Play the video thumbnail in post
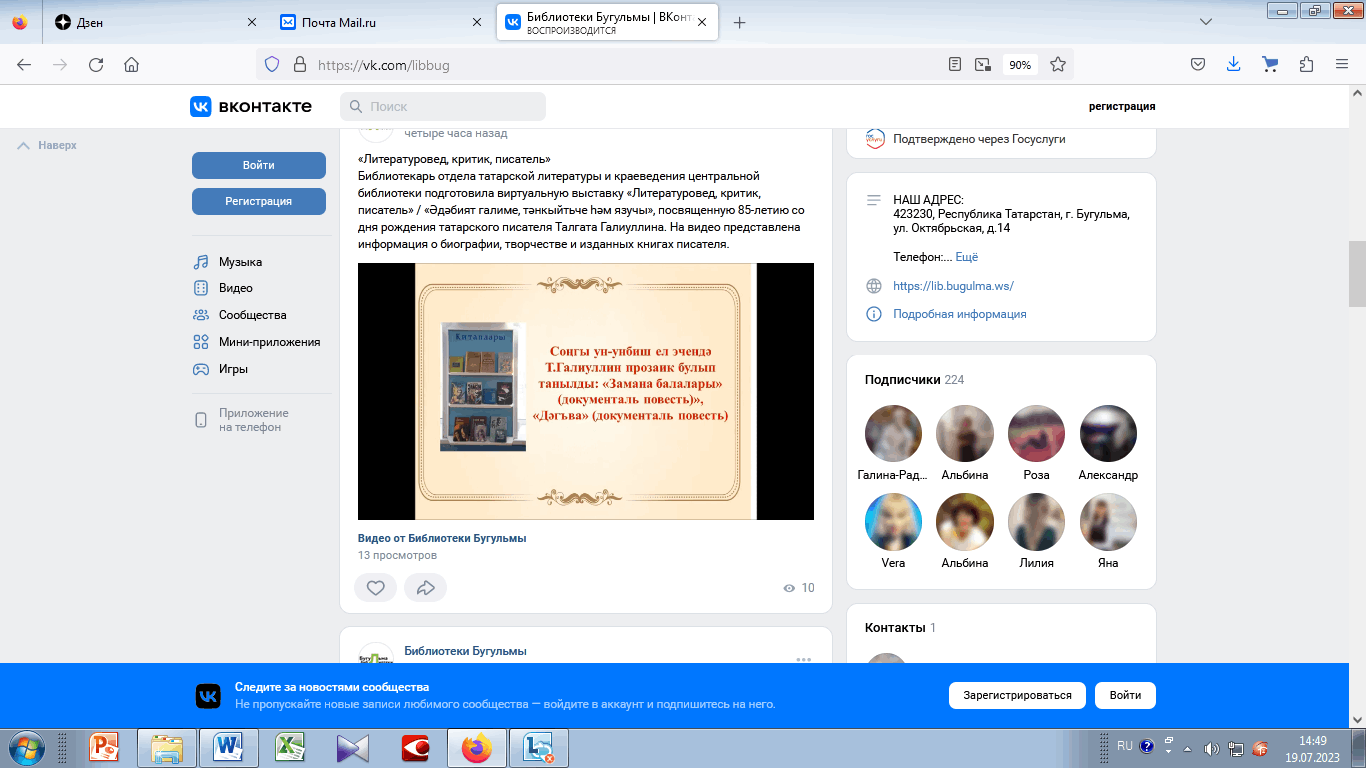The image size is (1366, 768). pos(586,392)
